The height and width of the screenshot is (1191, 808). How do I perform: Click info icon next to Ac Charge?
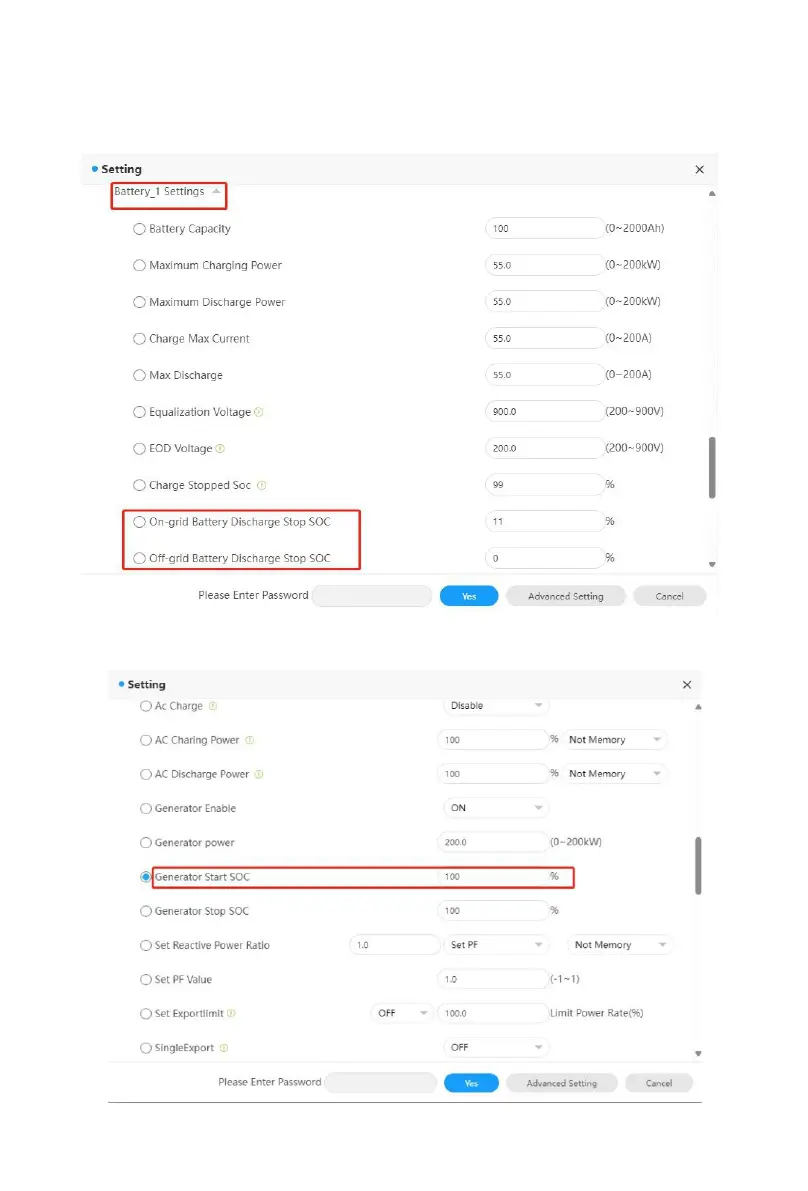click(x=213, y=706)
